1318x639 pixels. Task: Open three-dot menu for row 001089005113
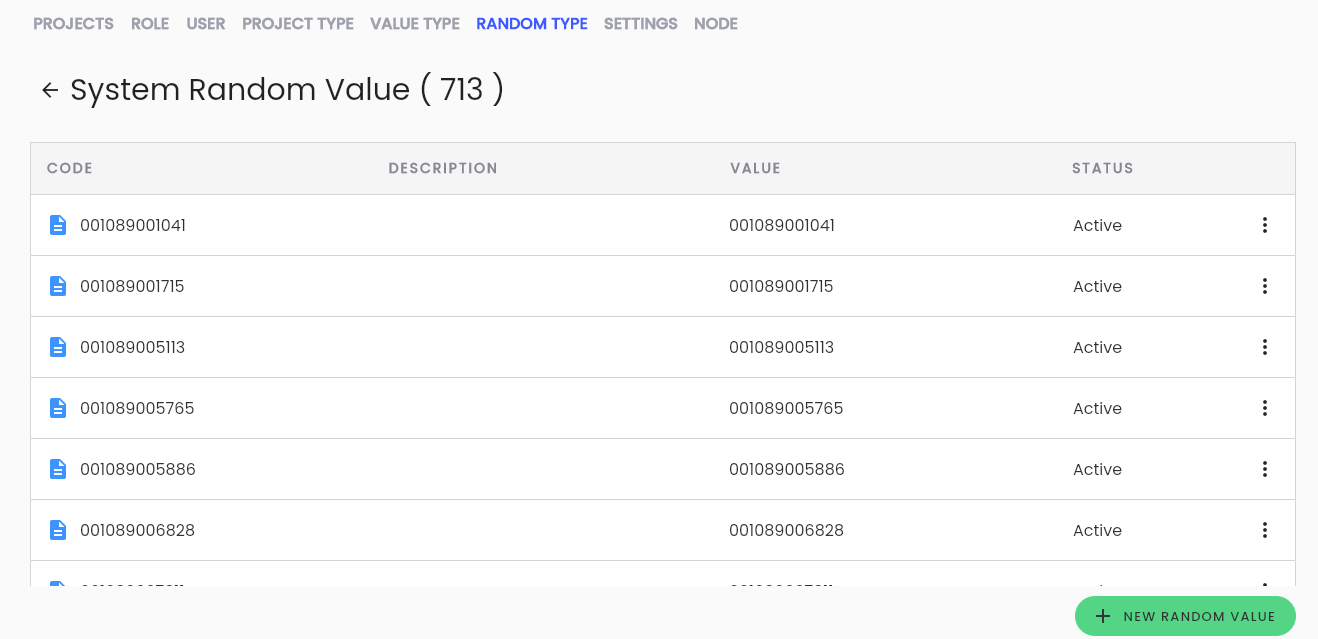click(x=1265, y=347)
